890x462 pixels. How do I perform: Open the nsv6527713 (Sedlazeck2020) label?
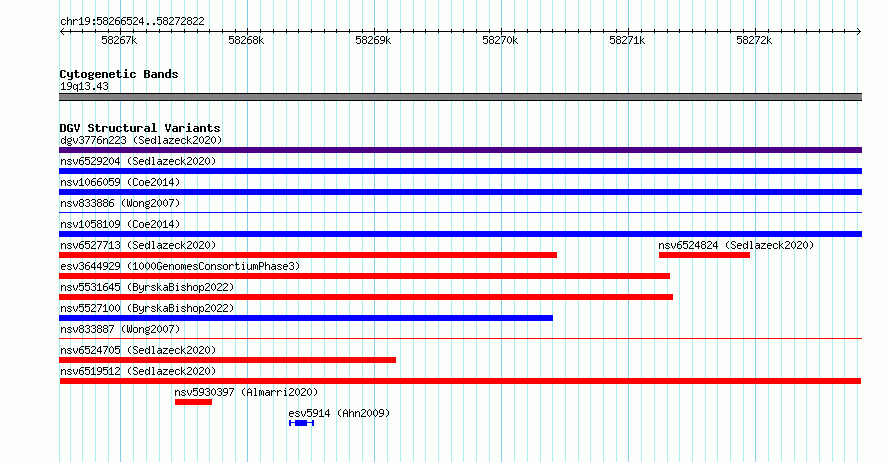click(x=138, y=245)
